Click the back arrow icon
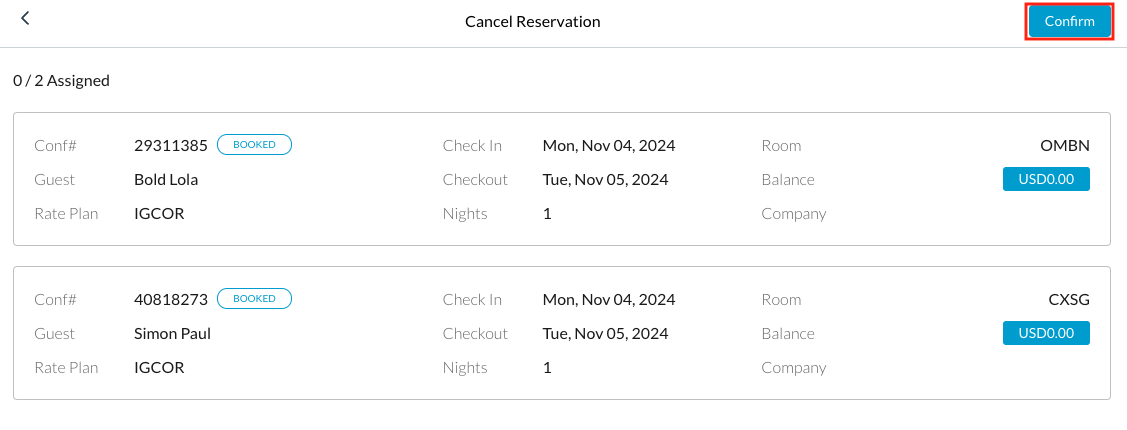1127x430 pixels. 26,18
